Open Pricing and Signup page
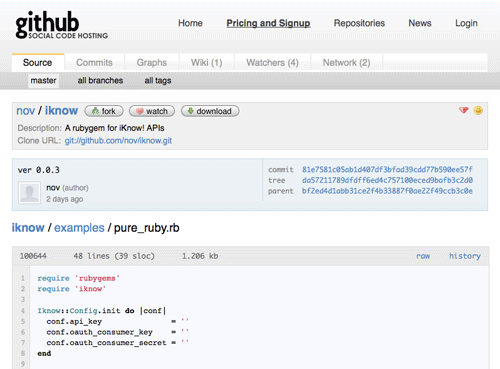Screen dimensions: 500x369 [x=268, y=23]
